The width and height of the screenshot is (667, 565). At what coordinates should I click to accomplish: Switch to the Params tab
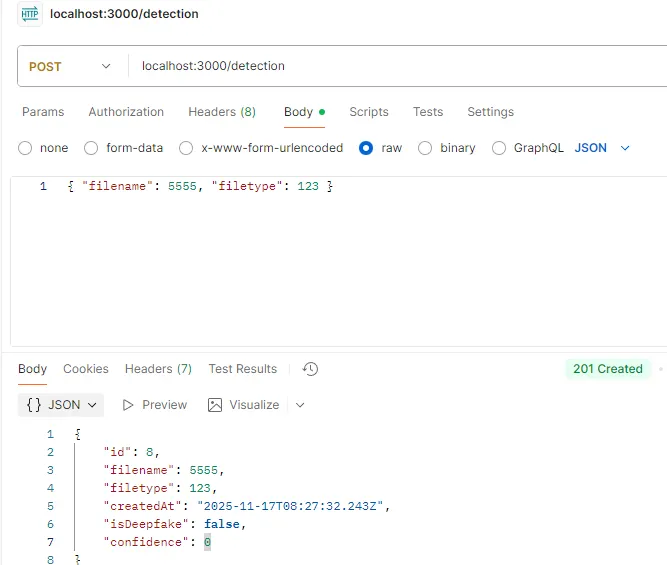(x=43, y=112)
